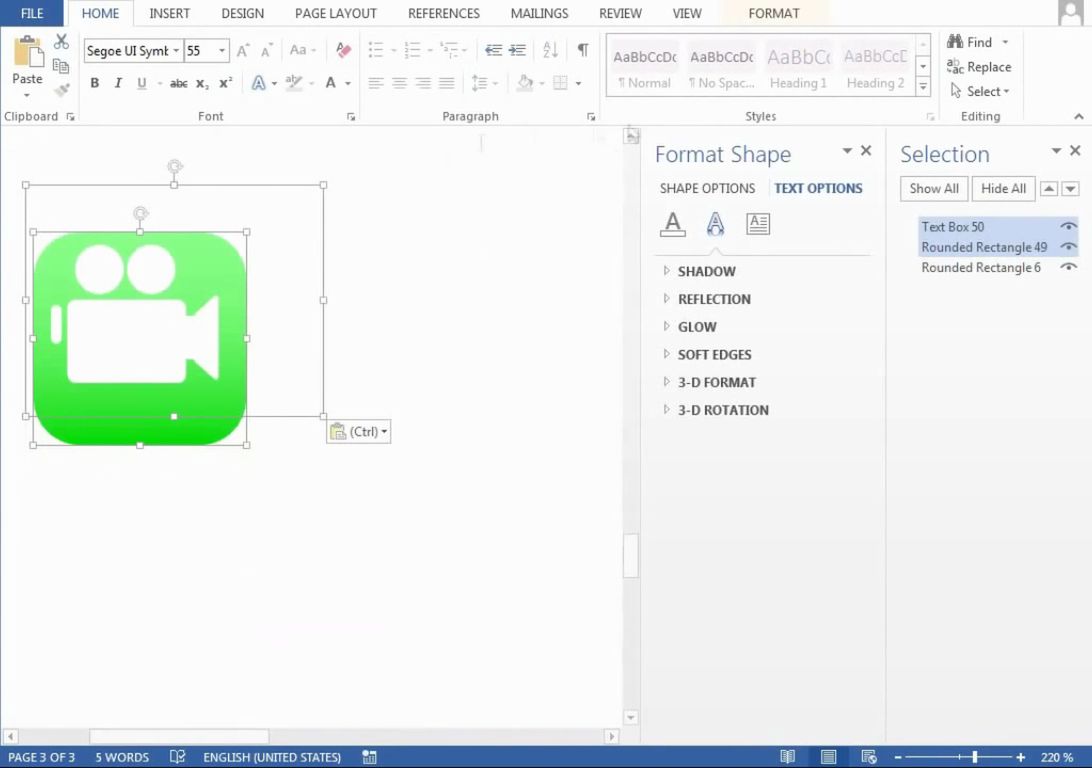Click the Text Effects icon
The height and width of the screenshot is (768, 1092).
pos(258,83)
